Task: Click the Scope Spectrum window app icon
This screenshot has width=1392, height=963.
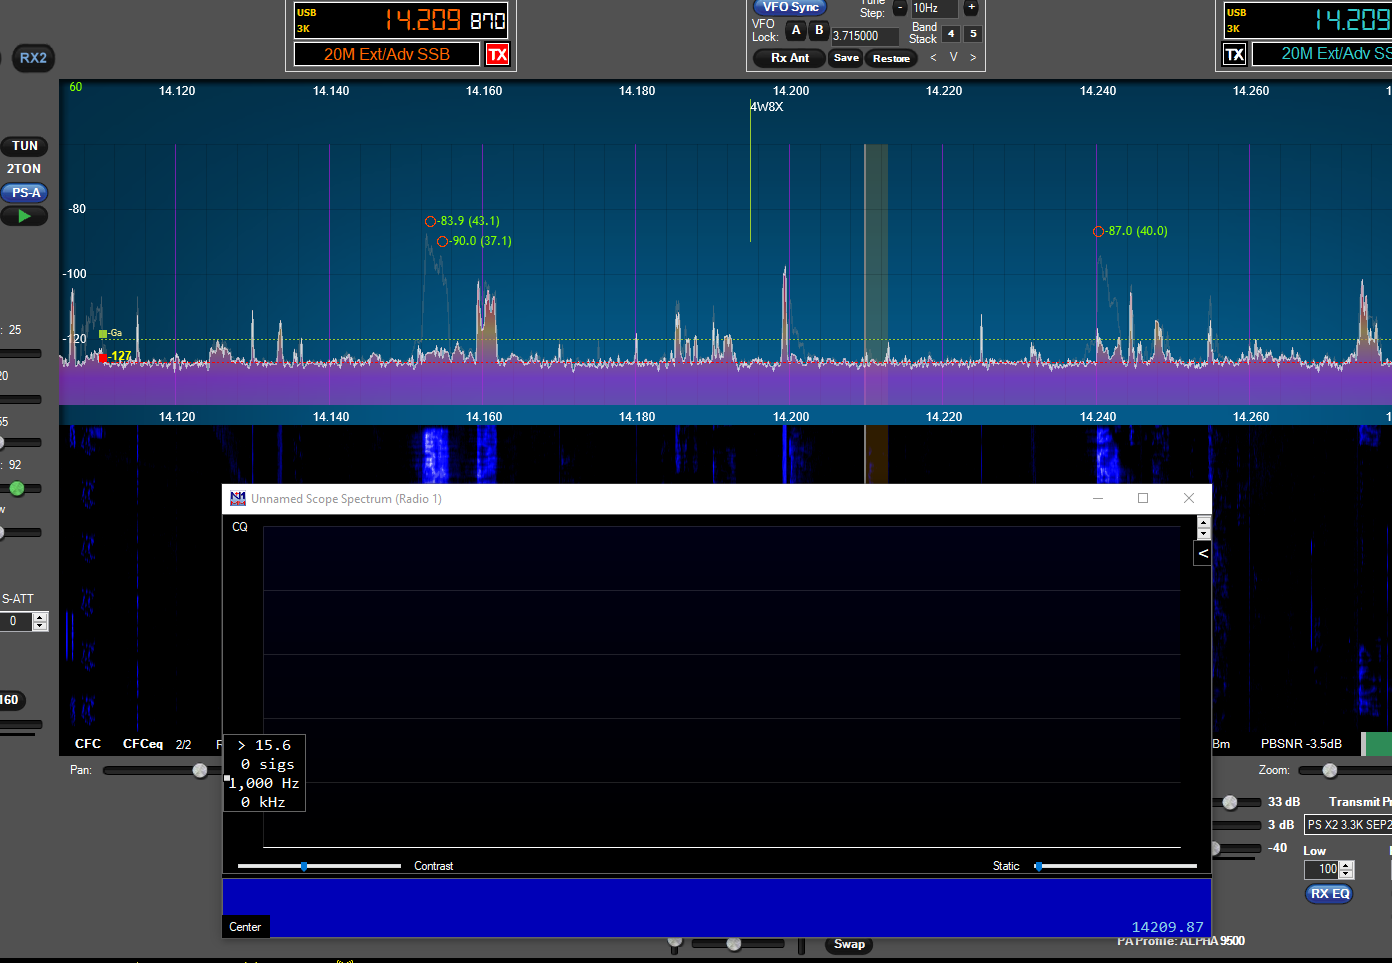Action: 238,499
